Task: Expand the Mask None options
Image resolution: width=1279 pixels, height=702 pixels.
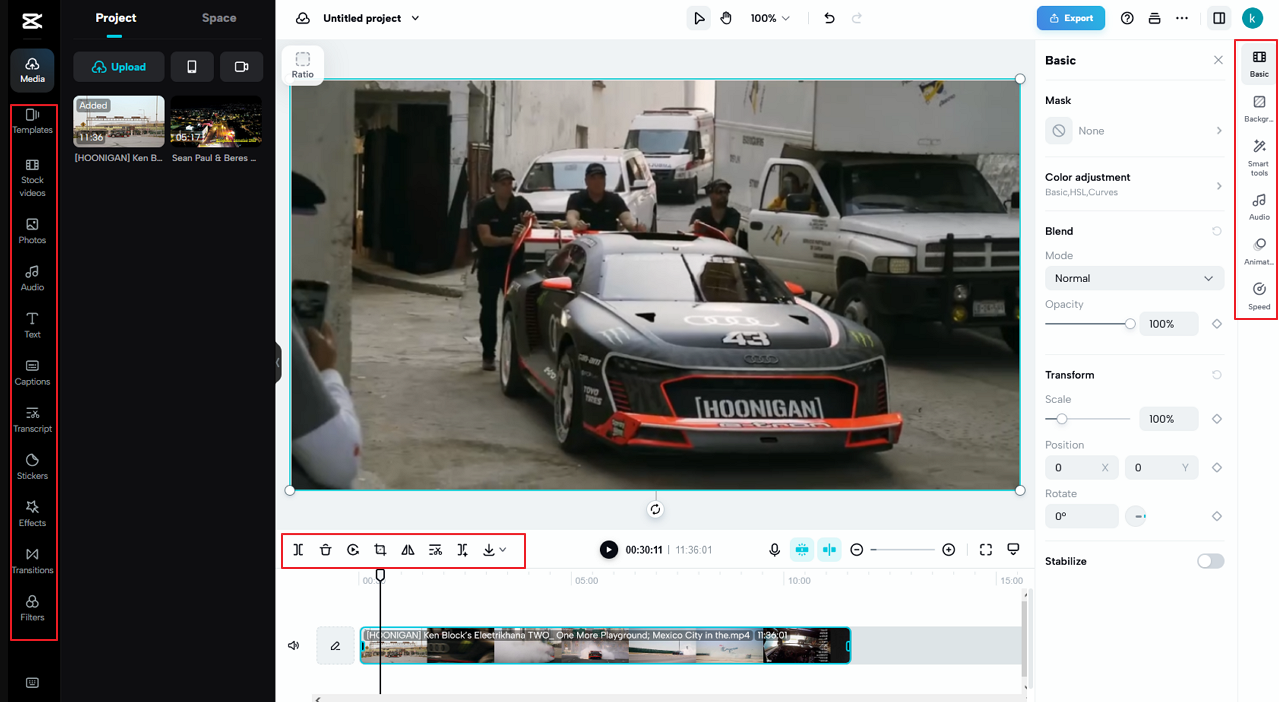Action: click(1134, 131)
